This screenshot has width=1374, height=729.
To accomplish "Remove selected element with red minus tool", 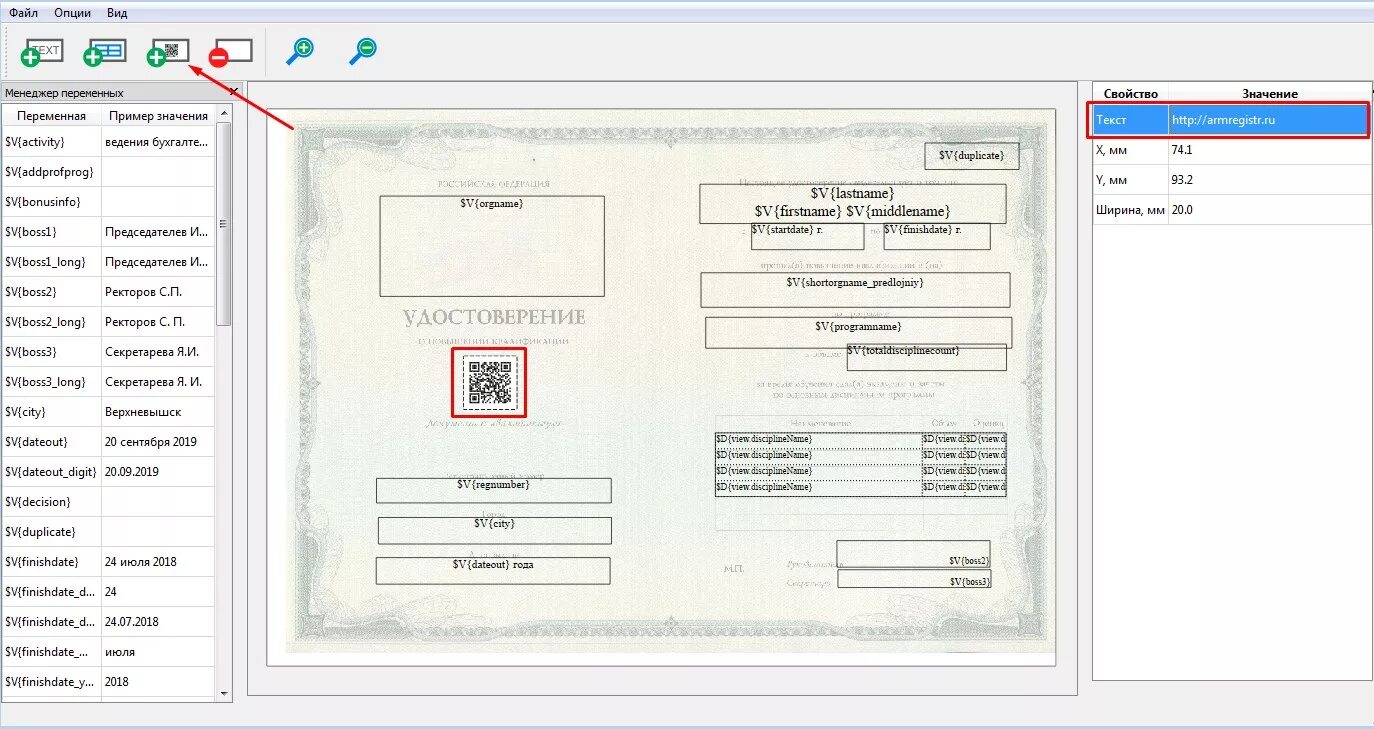I will [x=231, y=52].
